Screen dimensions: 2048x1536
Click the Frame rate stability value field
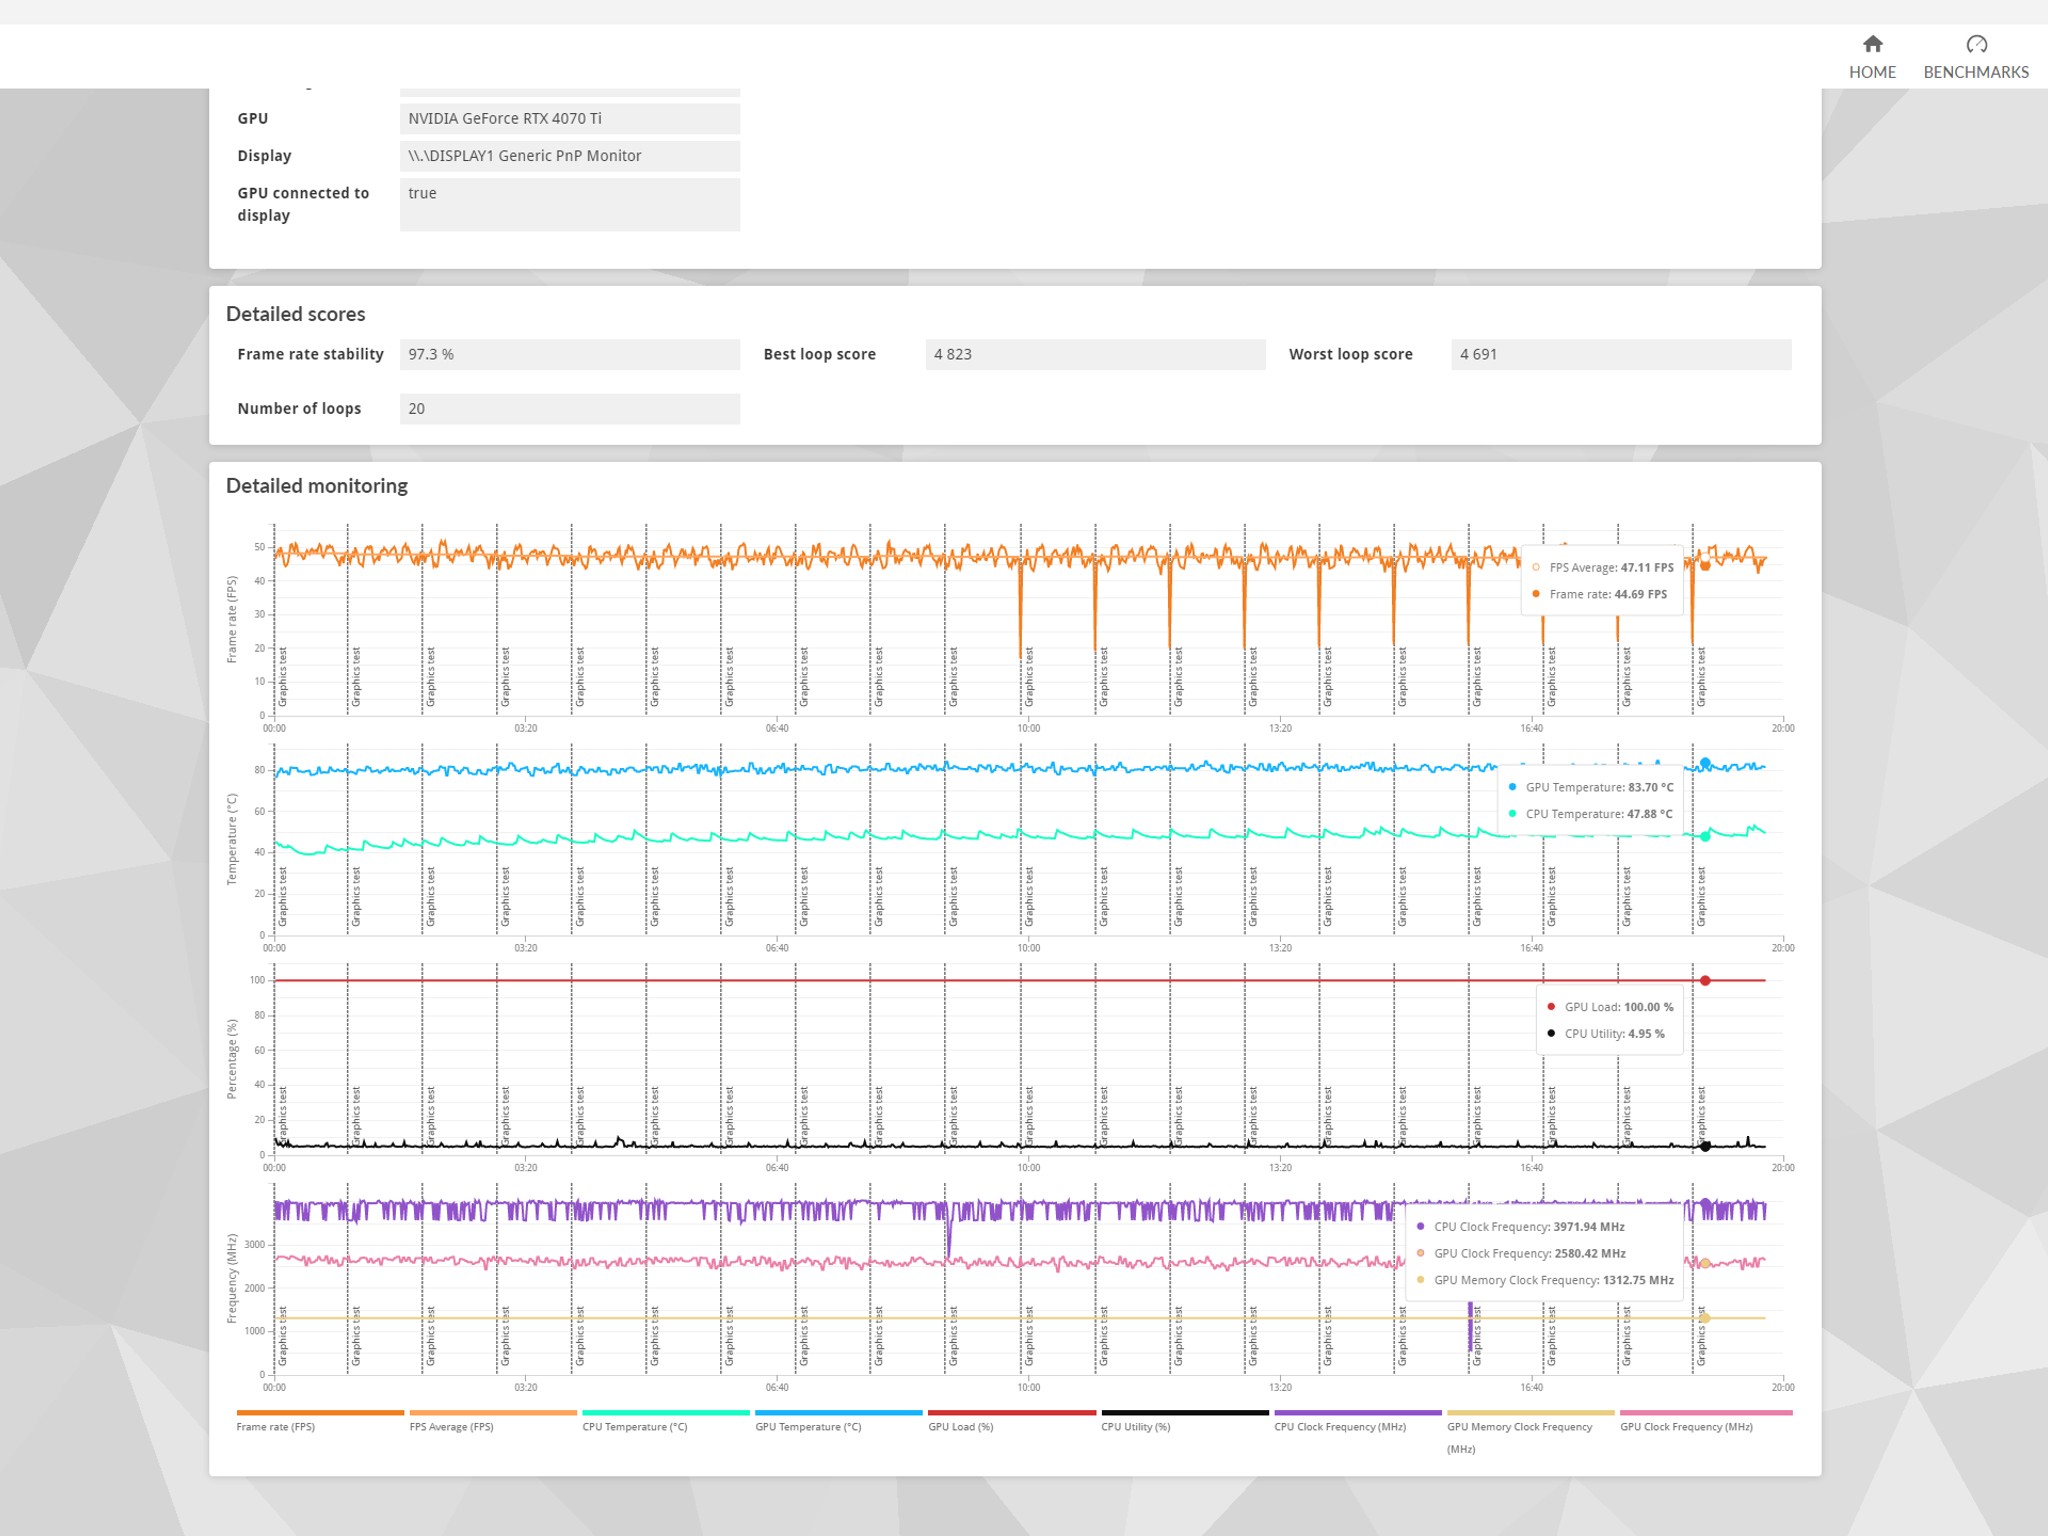pos(570,354)
